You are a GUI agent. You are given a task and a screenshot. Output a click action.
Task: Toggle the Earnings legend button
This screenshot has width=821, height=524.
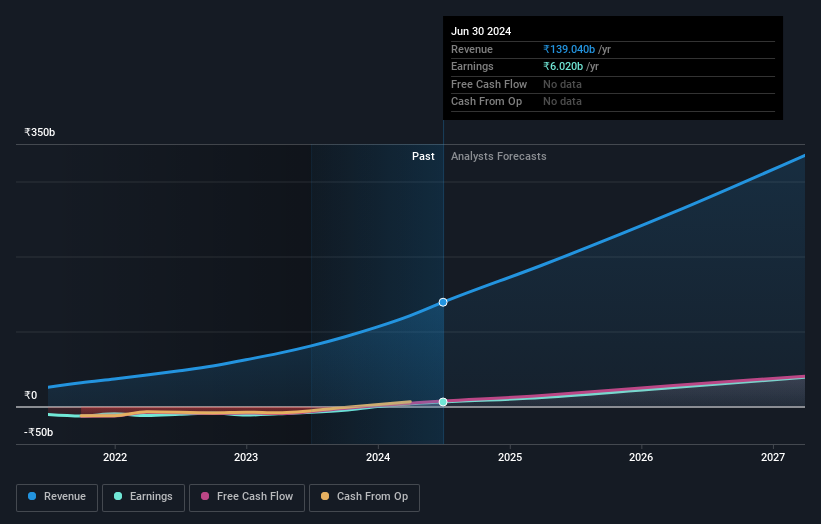pyautogui.click(x=143, y=497)
